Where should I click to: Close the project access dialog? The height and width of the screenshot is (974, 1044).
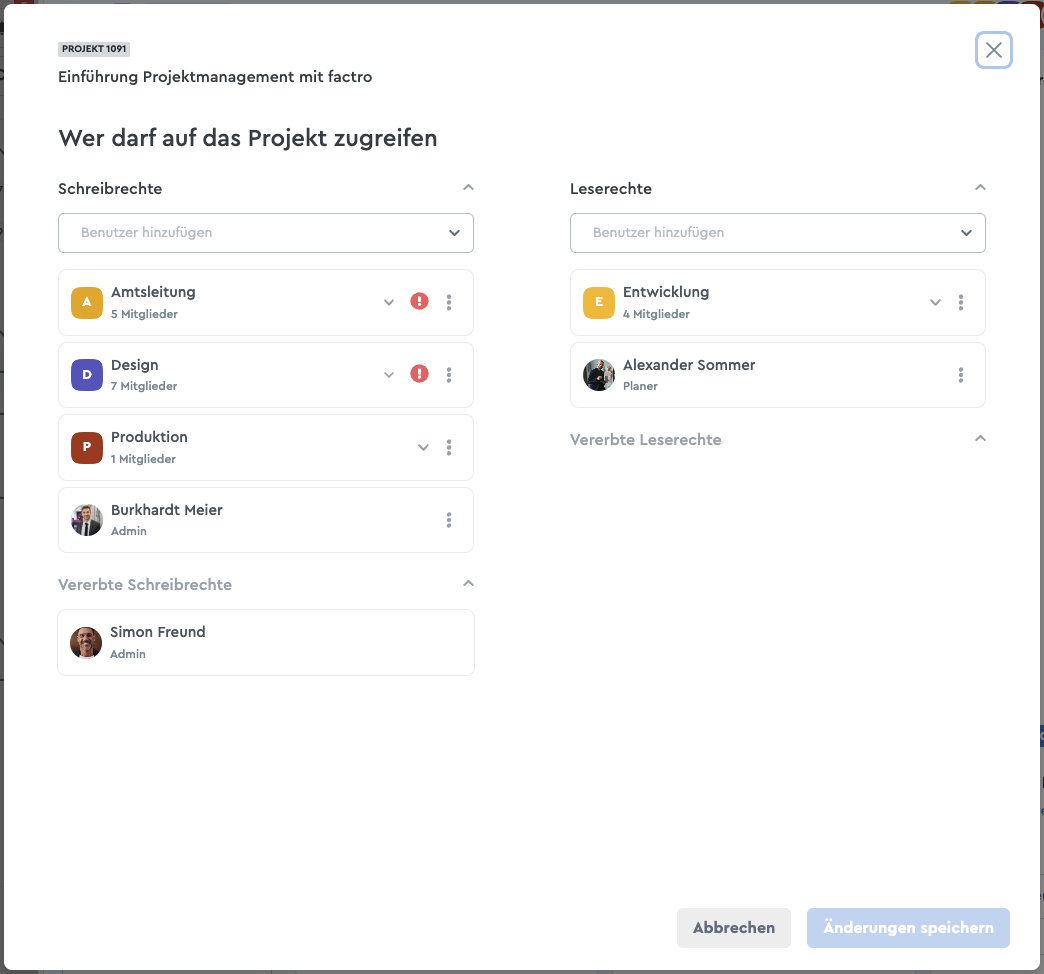(x=993, y=50)
